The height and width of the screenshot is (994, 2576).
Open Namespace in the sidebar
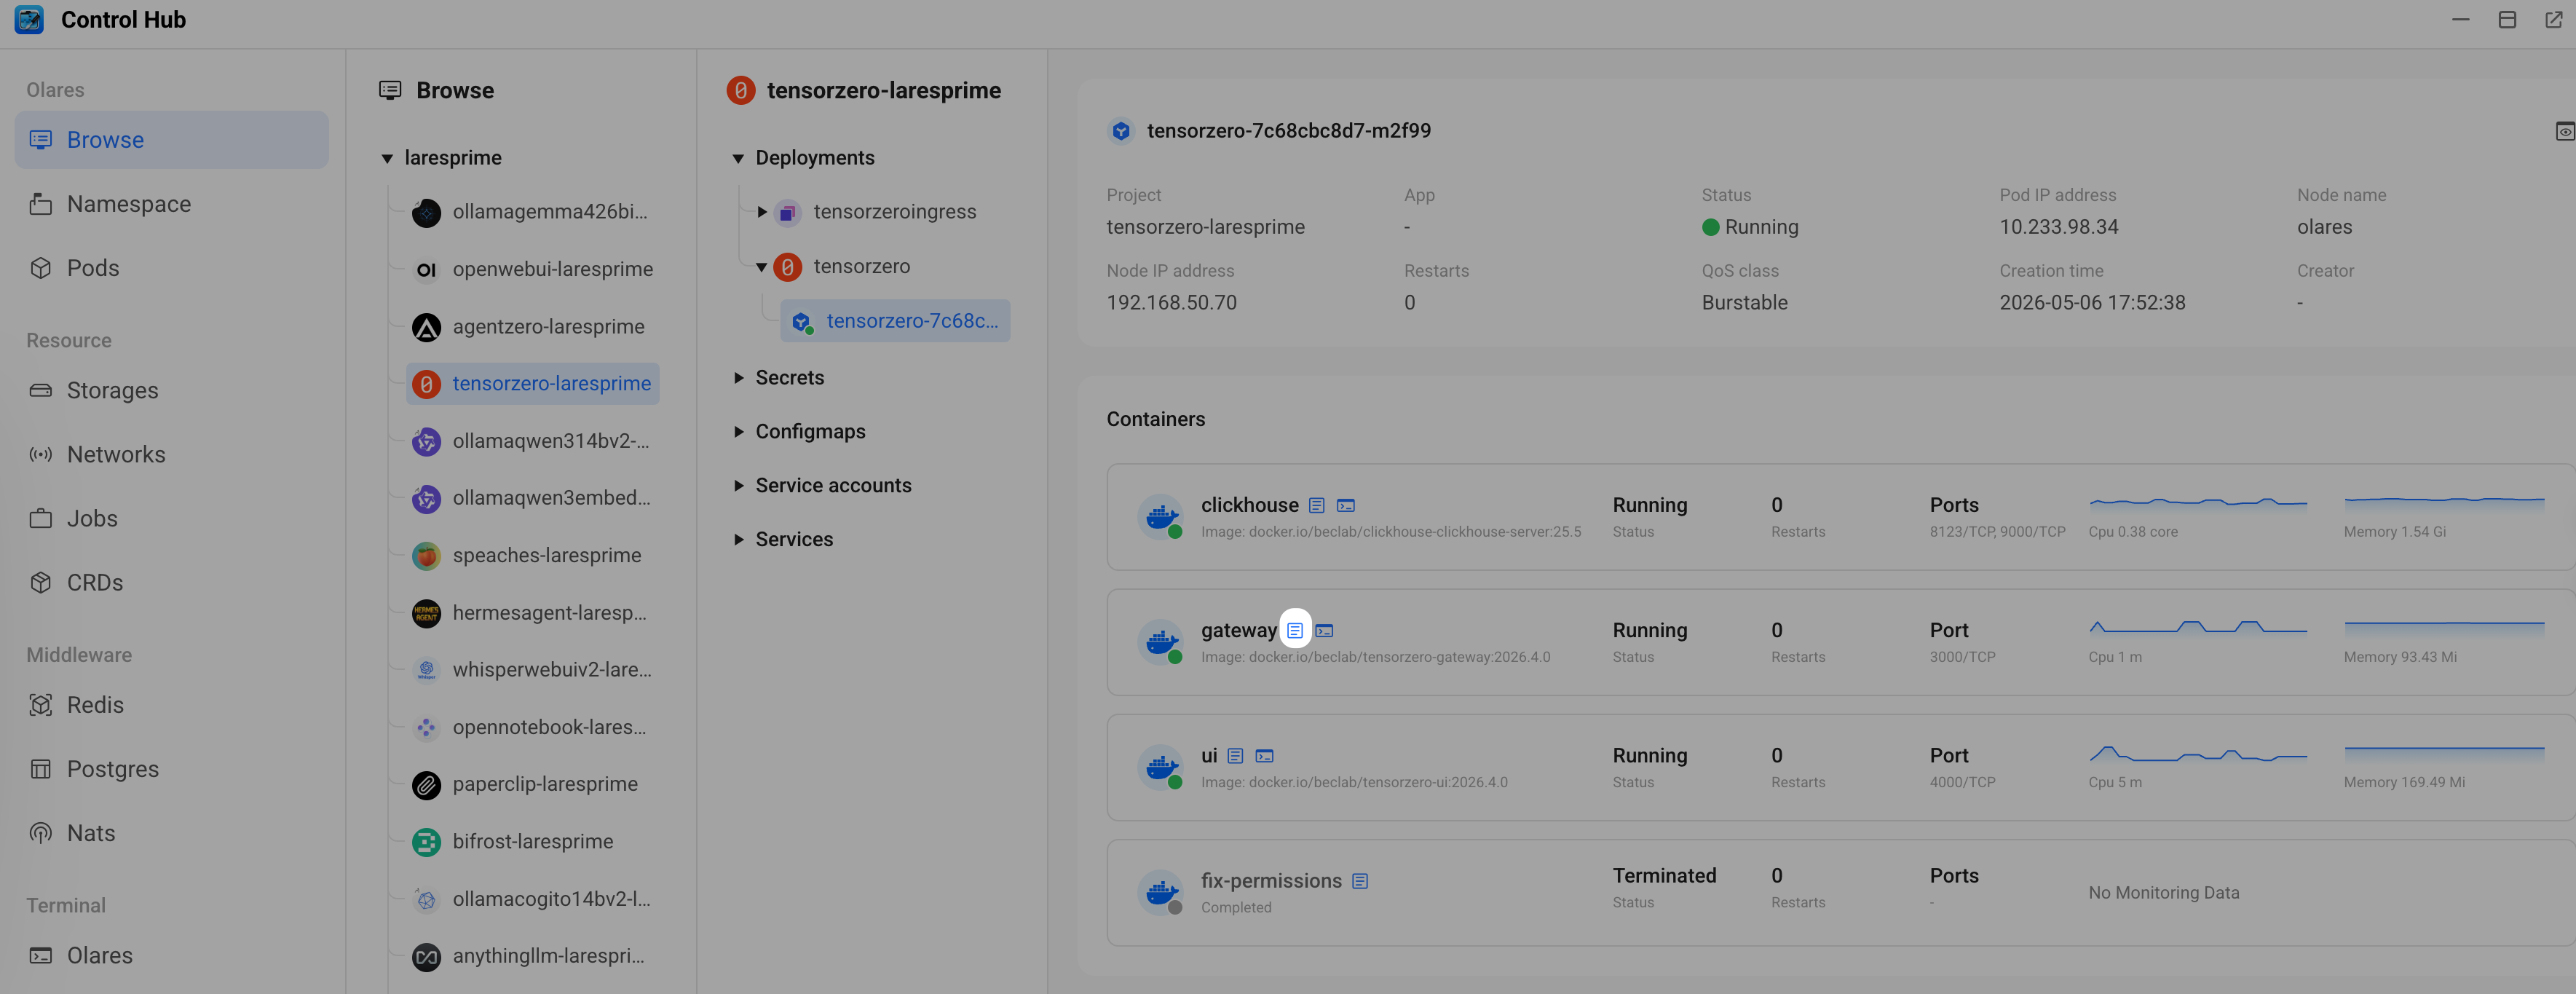click(171, 204)
